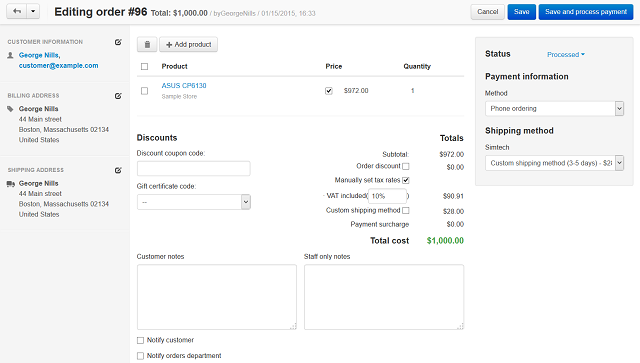
Task: Click the trash delete icon
Action: pos(147,45)
